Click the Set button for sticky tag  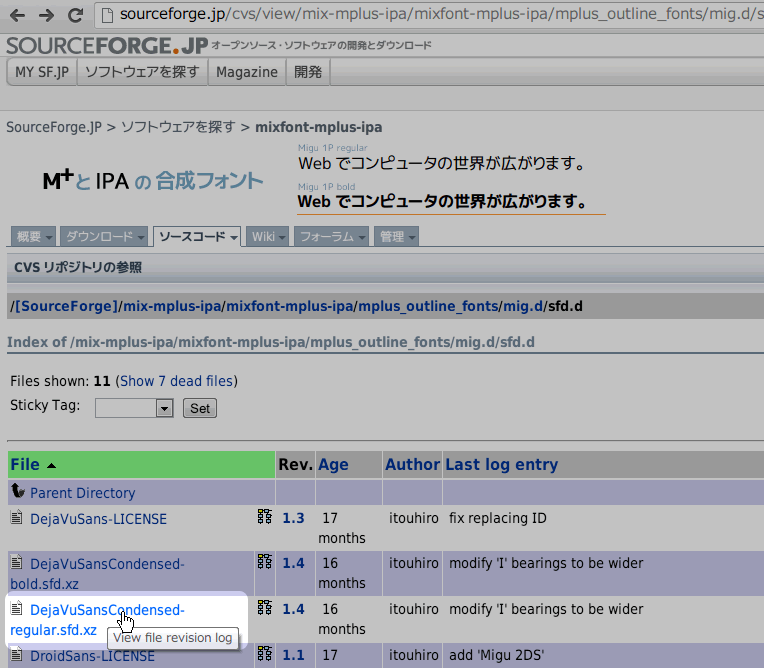click(x=200, y=408)
